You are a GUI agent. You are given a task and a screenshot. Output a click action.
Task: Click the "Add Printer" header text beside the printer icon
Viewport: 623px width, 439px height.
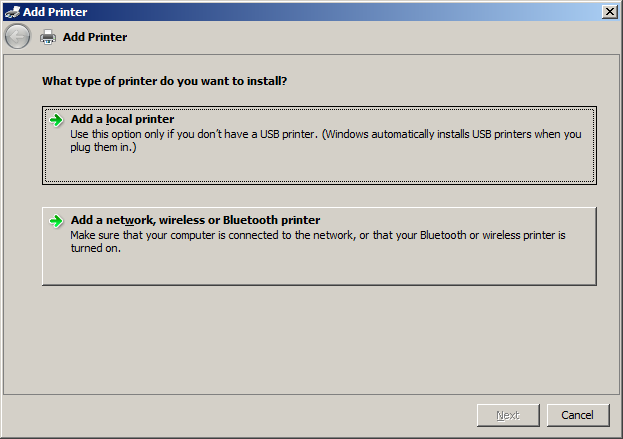tap(95, 37)
